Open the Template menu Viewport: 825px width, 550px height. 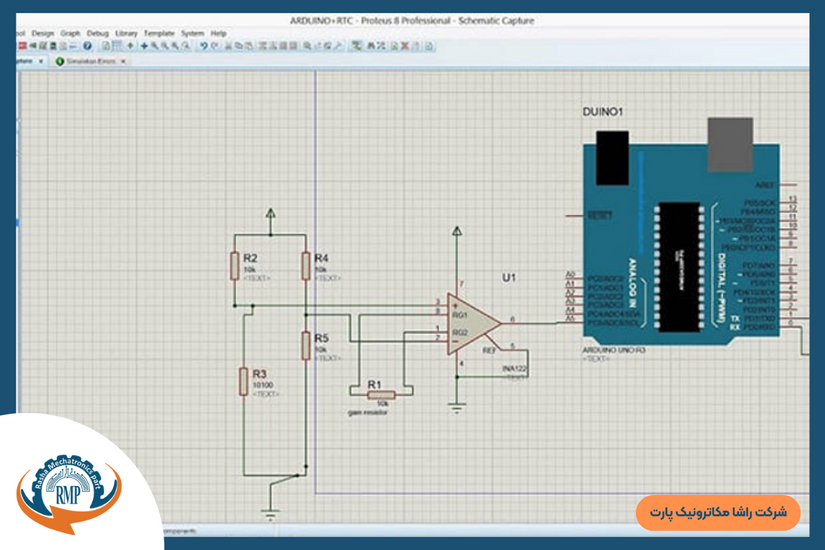[x=158, y=33]
